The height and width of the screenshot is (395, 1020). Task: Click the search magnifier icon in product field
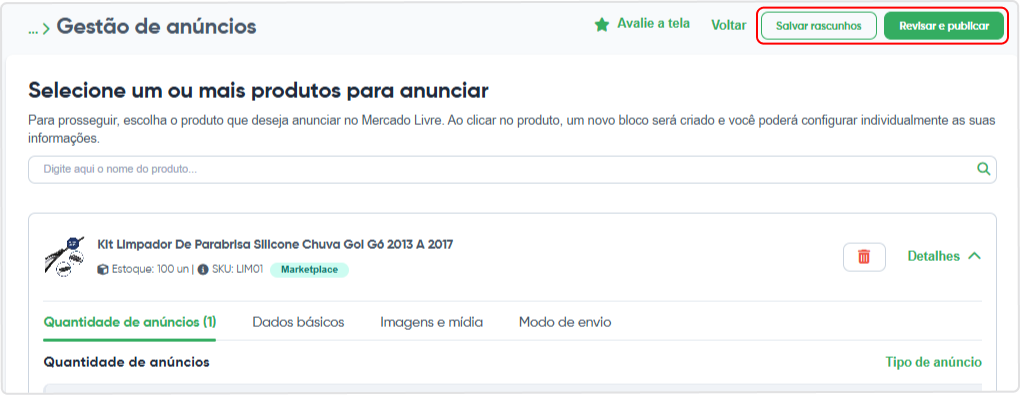[x=984, y=169]
